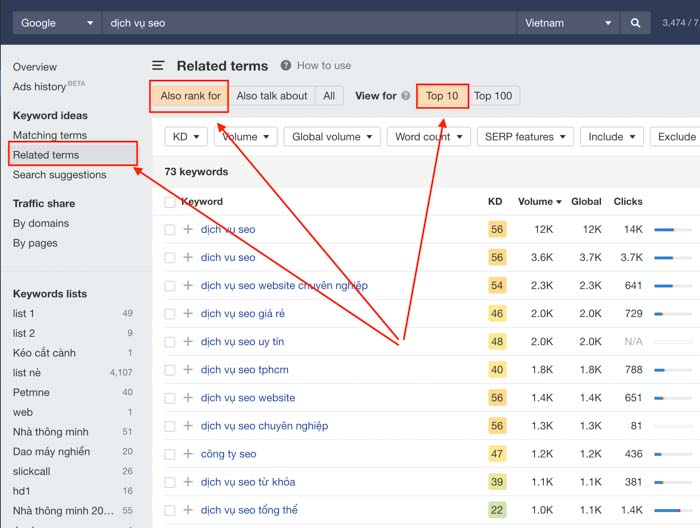Sort by KD column header
700x528 pixels.
[x=495, y=201]
